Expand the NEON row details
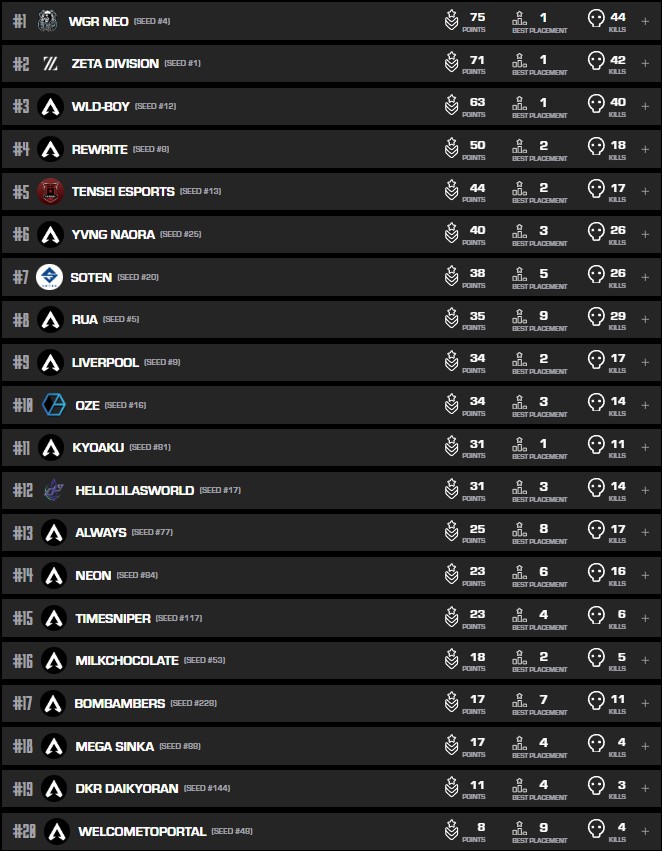662x851 pixels. [x=645, y=574]
